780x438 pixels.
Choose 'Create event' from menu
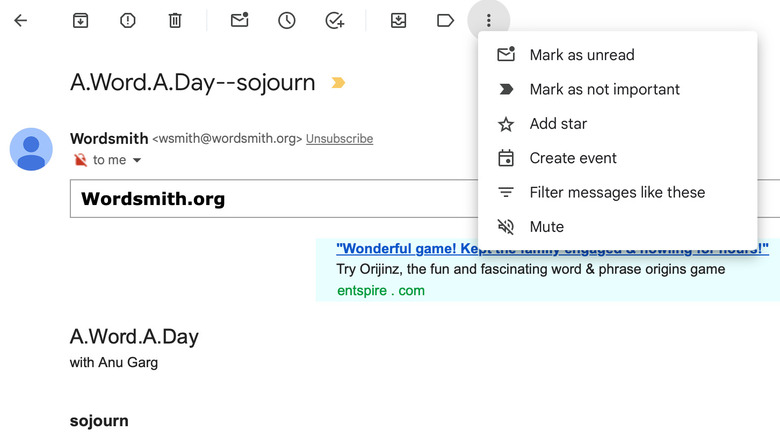[x=573, y=158]
